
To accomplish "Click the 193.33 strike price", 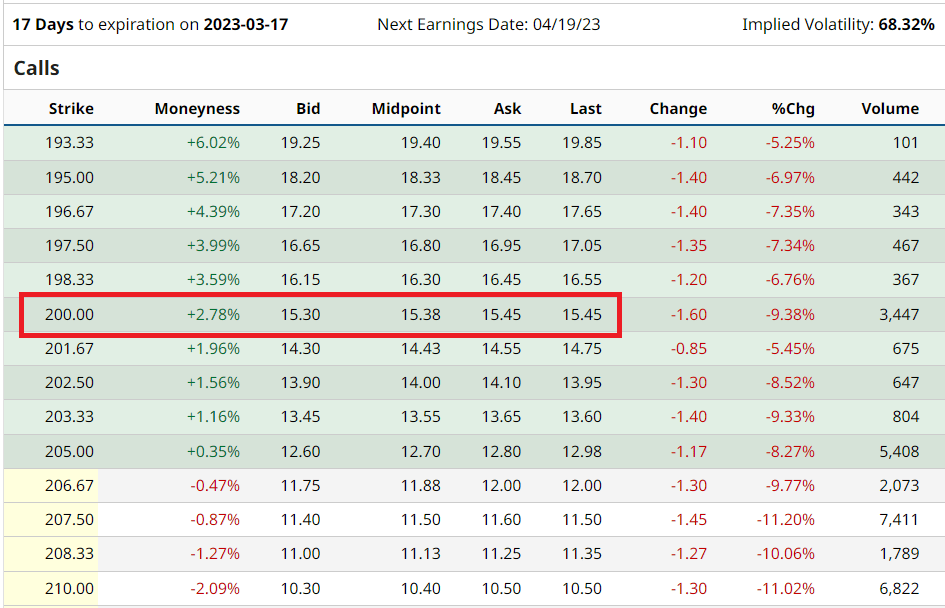I will point(70,143).
